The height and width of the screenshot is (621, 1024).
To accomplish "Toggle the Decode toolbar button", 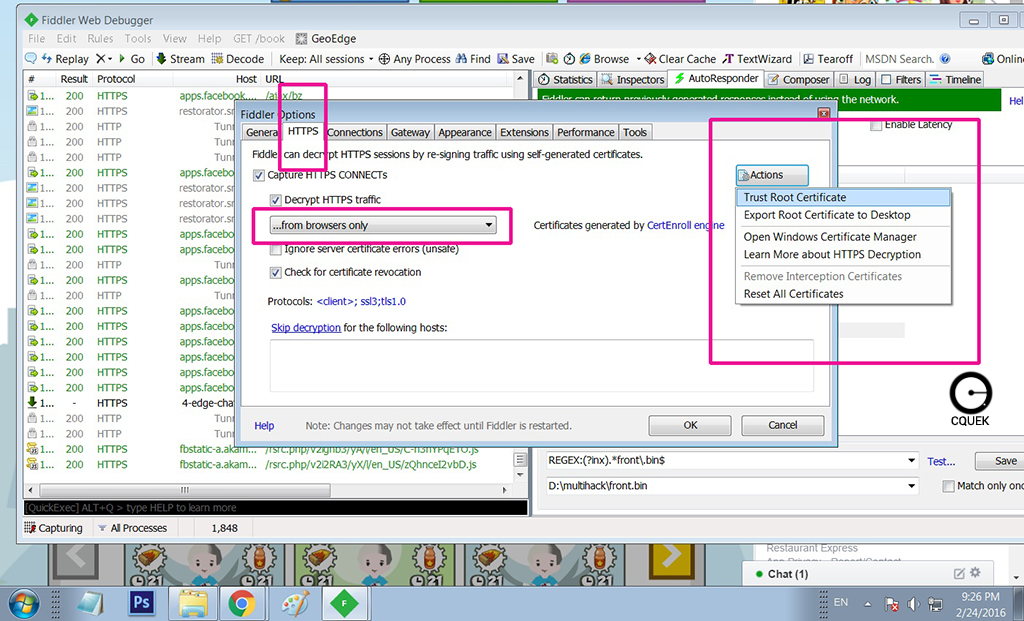I will [x=238, y=59].
